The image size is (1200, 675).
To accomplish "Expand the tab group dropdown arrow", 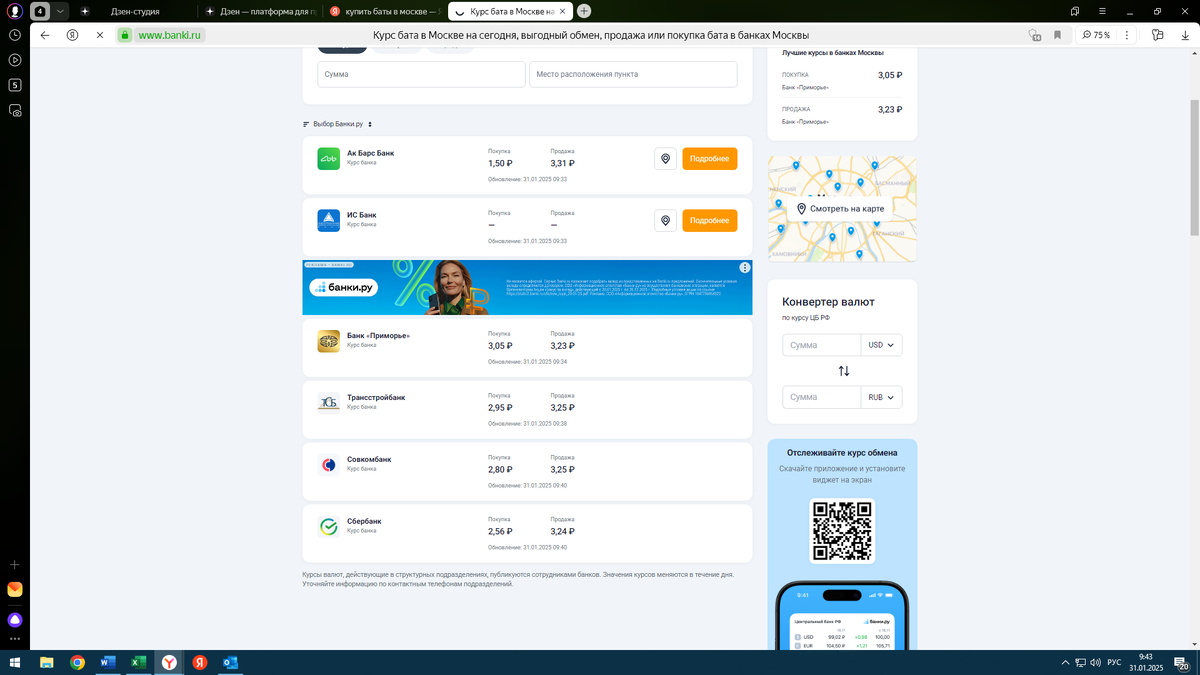I will point(60,11).
